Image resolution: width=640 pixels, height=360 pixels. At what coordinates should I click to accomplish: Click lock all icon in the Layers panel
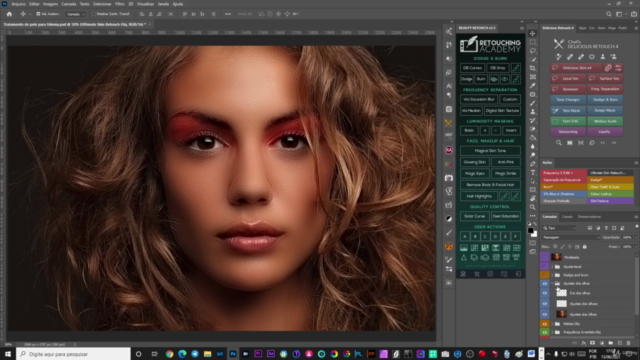tap(584, 247)
